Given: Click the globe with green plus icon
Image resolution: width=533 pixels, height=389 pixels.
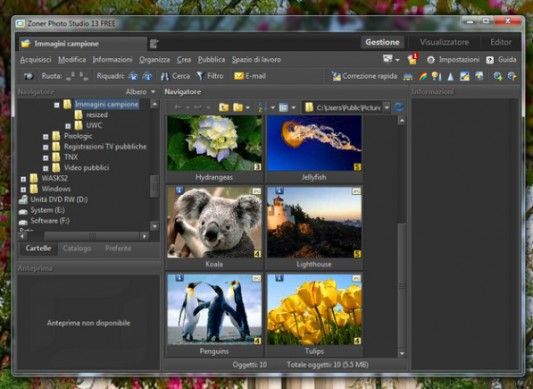Looking at the screenshot, I should pyautogui.click(x=497, y=77).
